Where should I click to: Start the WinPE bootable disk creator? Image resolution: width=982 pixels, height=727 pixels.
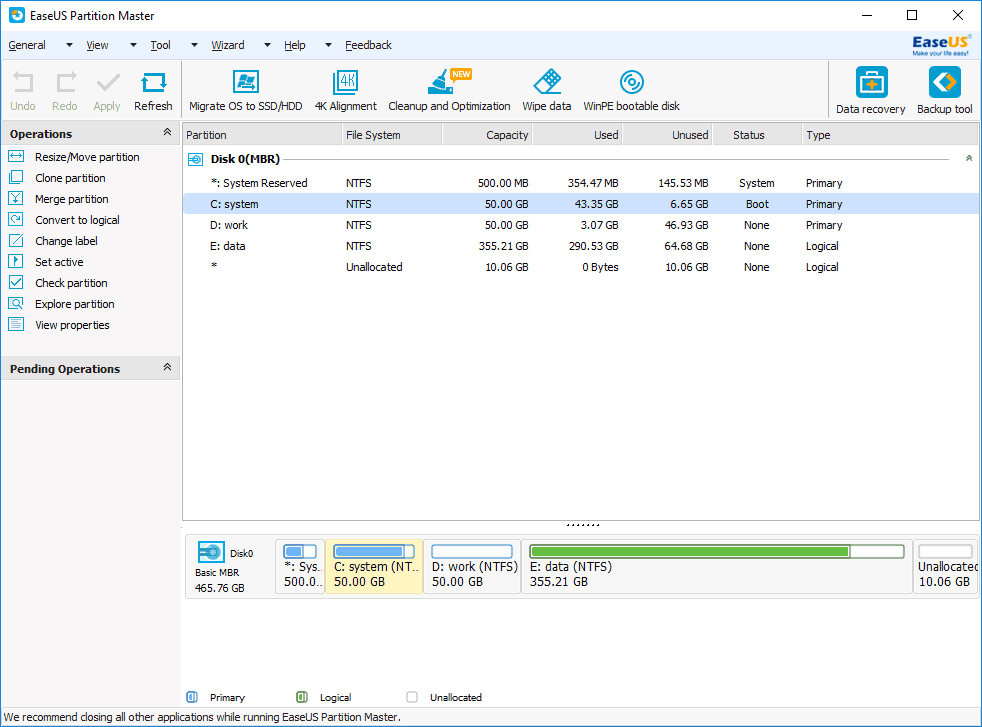pyautogui.click(x=631, y=90)
